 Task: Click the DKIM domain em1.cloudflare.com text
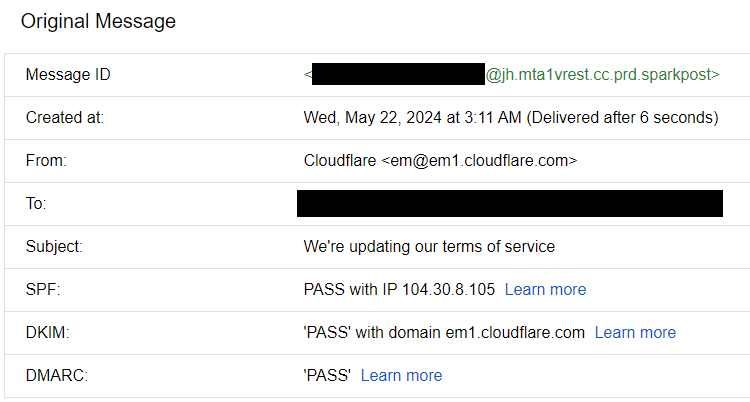click(x=515, y=333)
